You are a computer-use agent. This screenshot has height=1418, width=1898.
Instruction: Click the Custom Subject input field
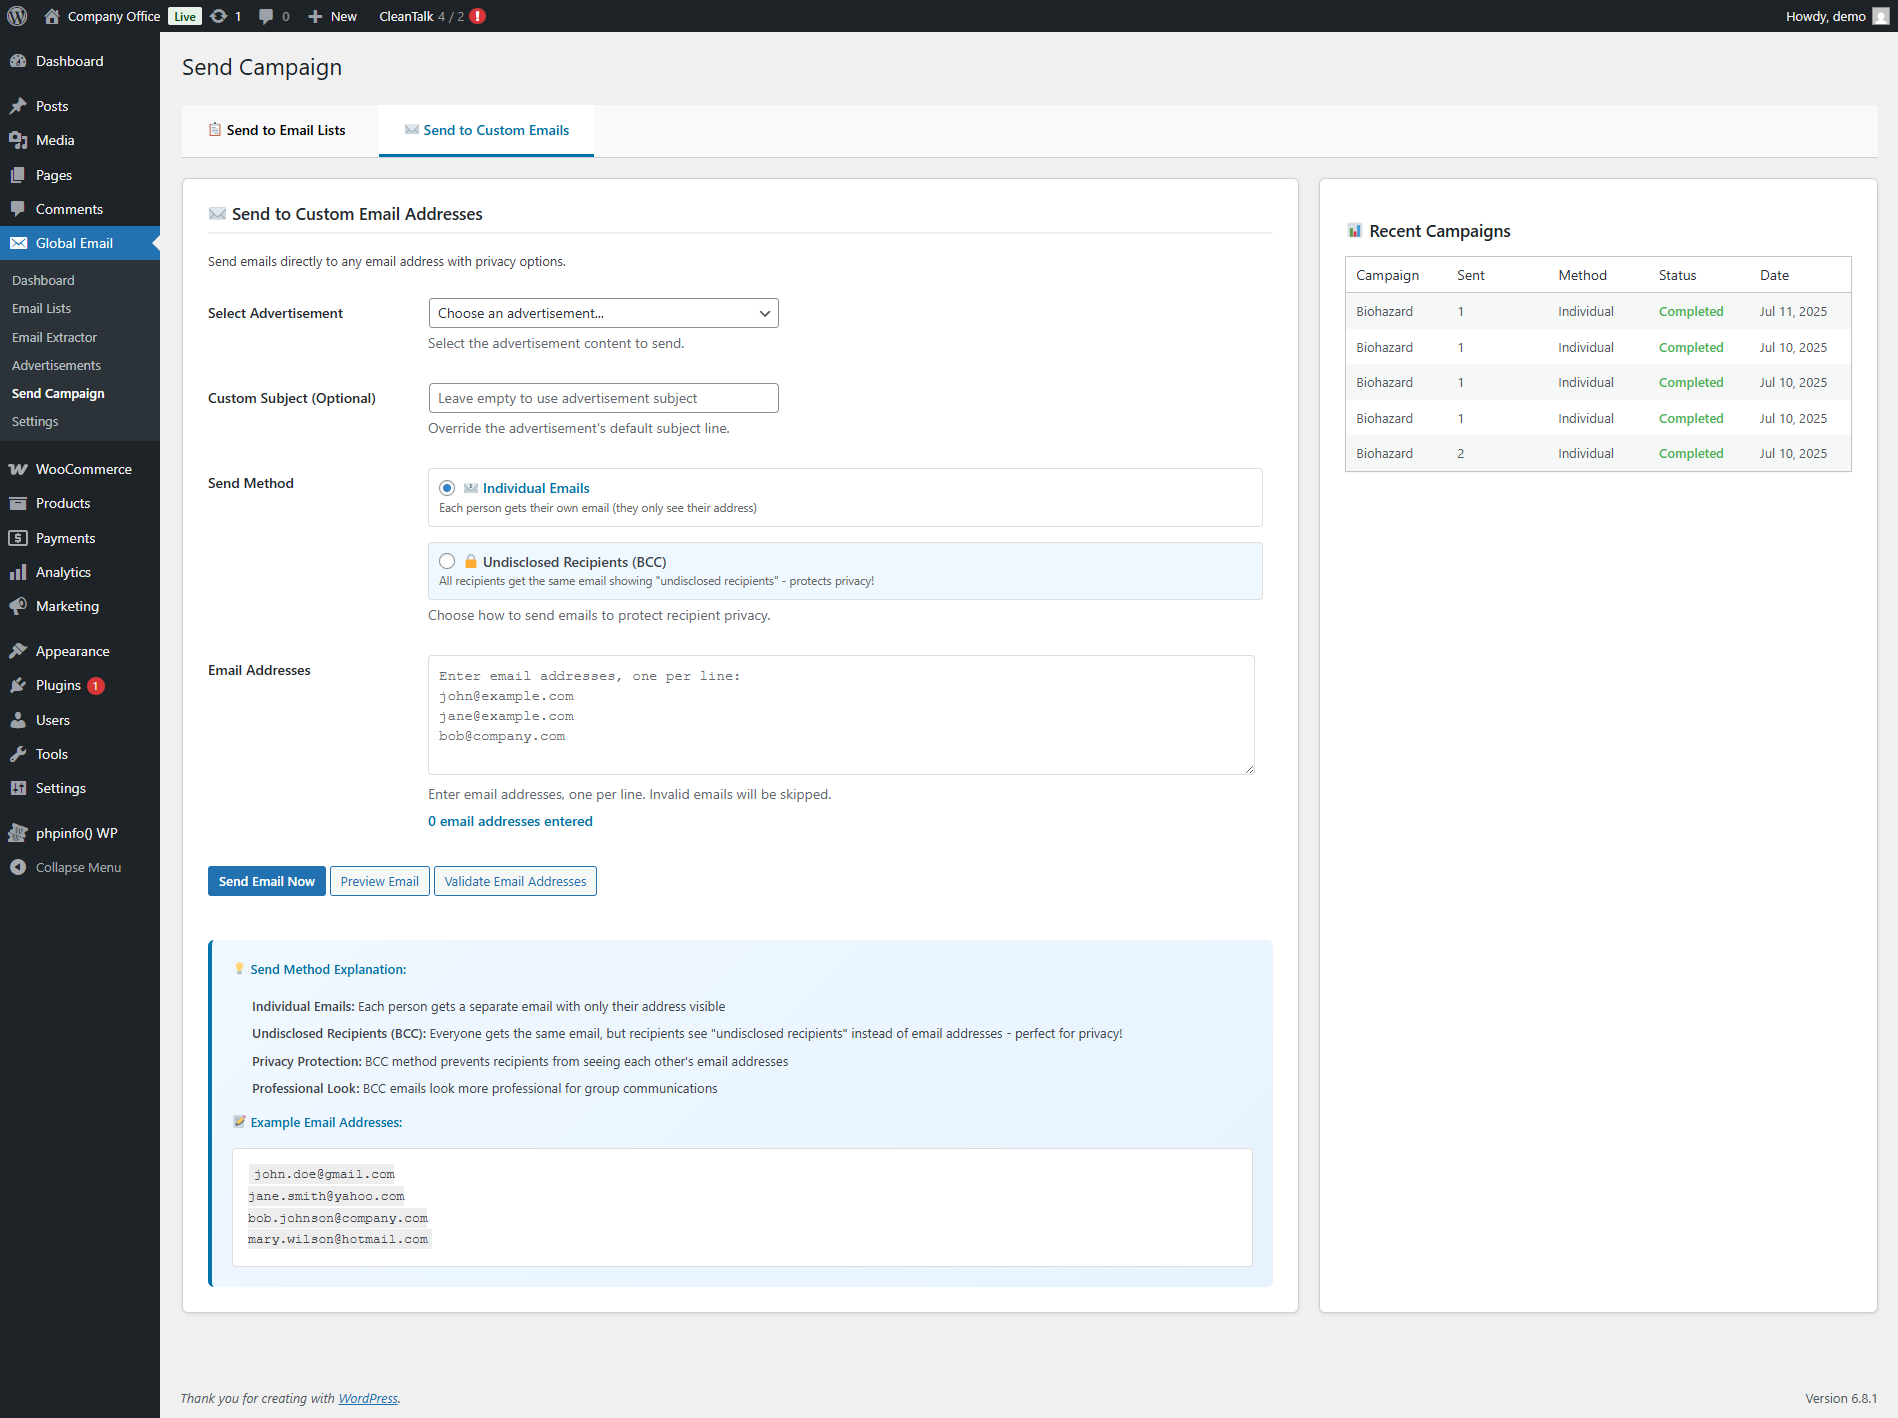603,398
